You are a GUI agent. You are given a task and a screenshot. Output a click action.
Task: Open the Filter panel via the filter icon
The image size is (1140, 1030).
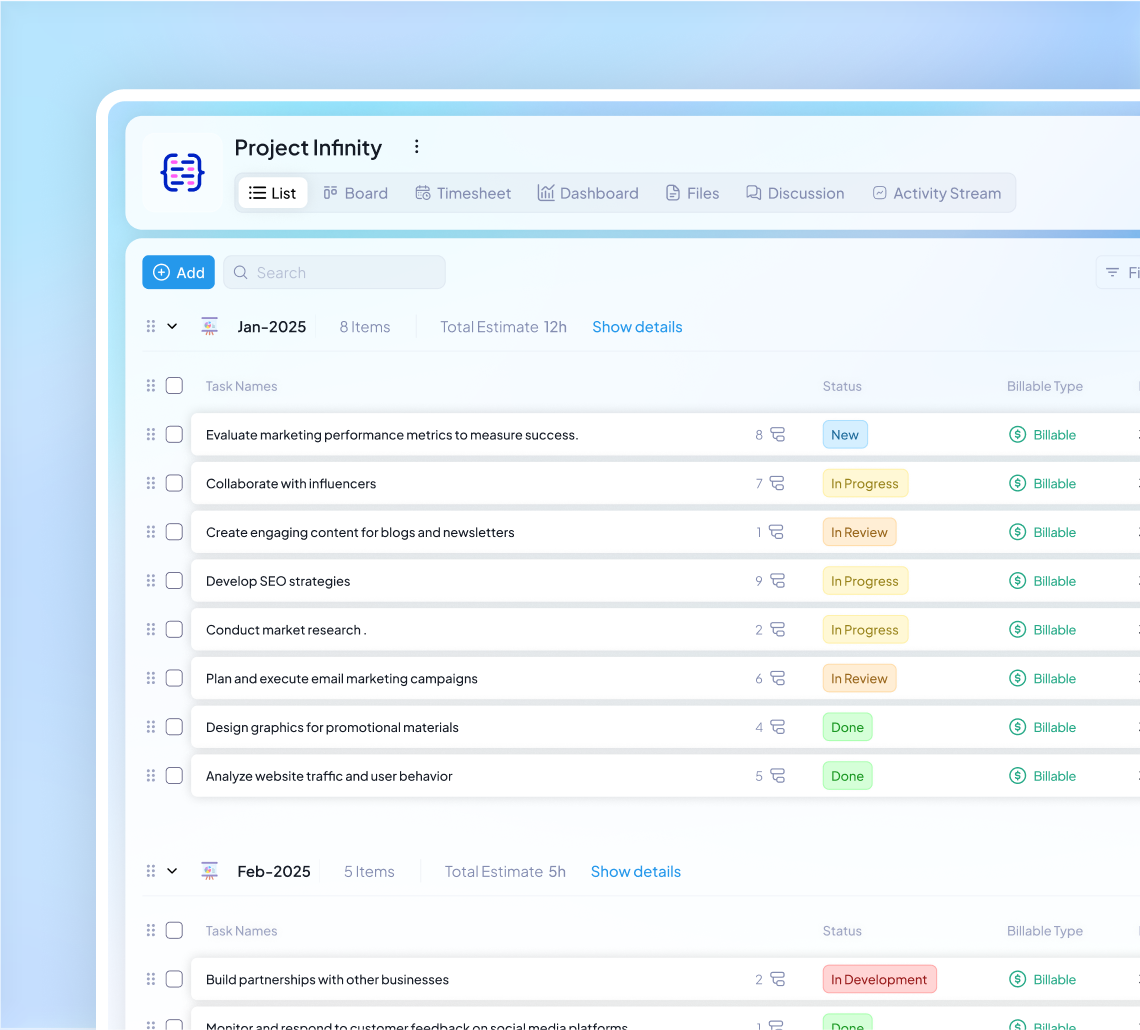coord(1113,272)
